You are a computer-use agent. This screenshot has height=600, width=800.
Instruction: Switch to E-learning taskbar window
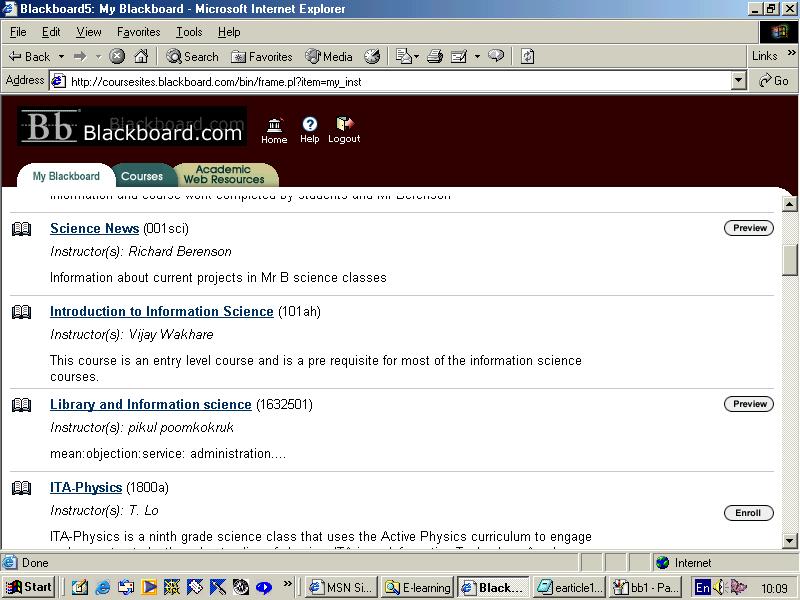(x=418, y=587)
